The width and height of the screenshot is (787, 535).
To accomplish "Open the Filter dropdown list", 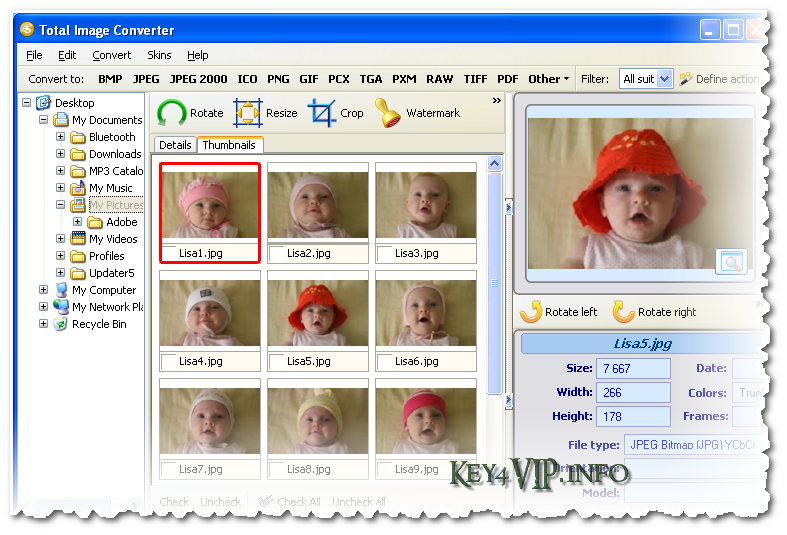I will 665,79.
